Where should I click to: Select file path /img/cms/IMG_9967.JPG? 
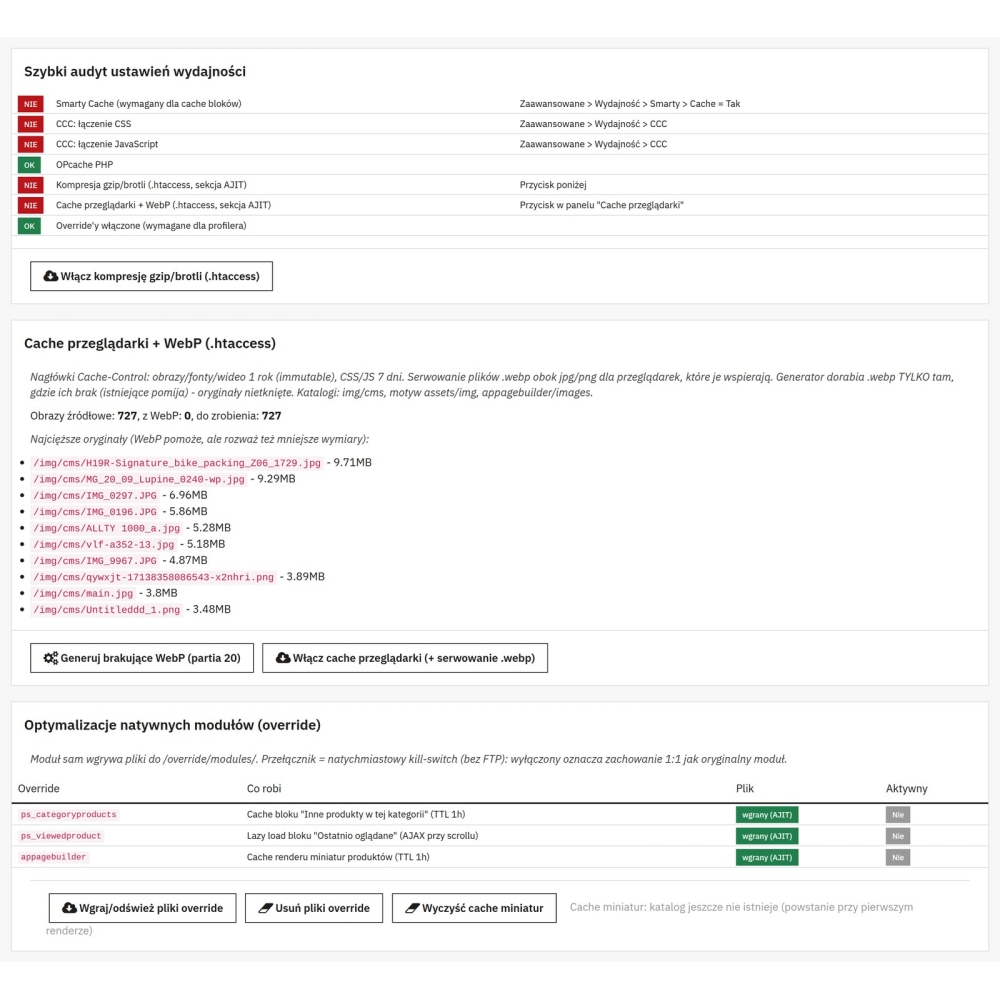(95, 561)
